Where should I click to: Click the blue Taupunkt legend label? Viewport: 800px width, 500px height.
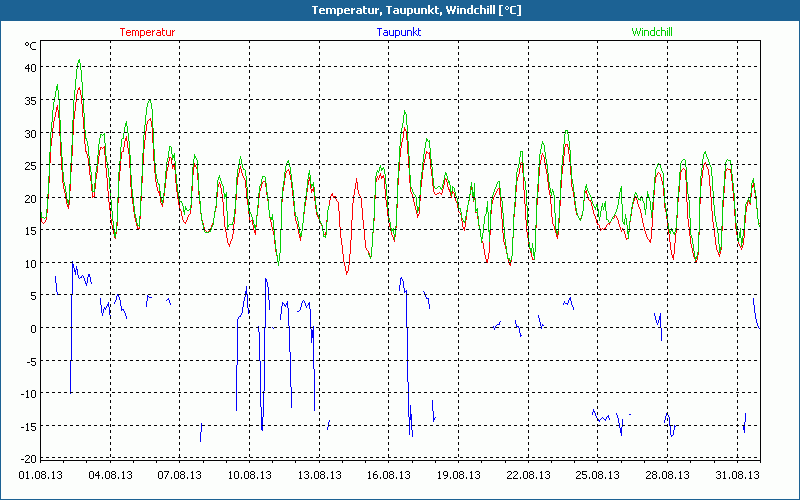click(399, 32)
